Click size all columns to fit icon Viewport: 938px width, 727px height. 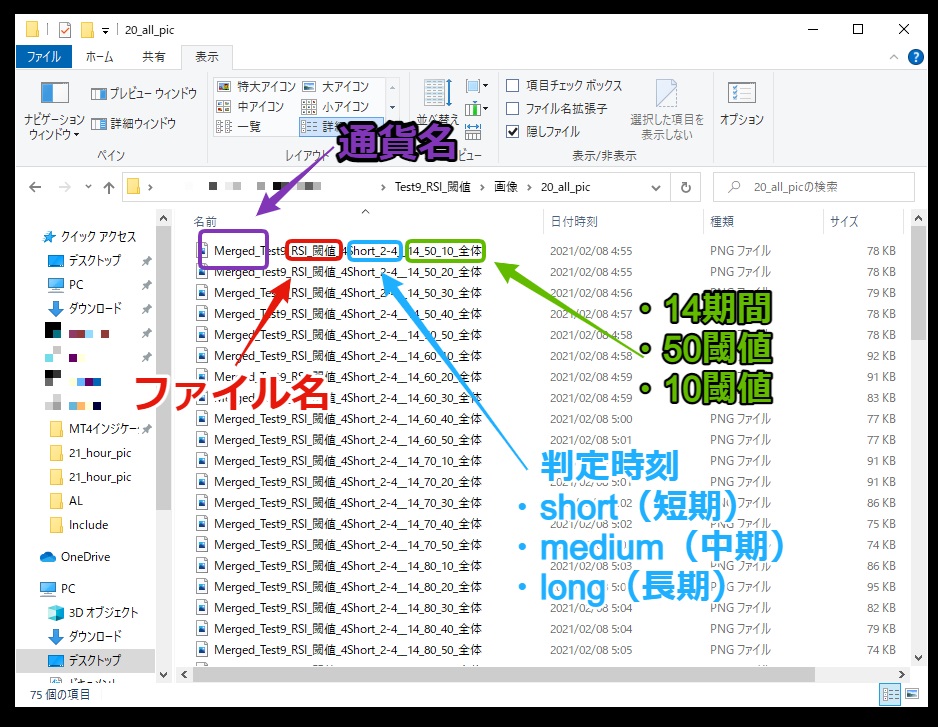pyautogui.click(x=473, y=132)
